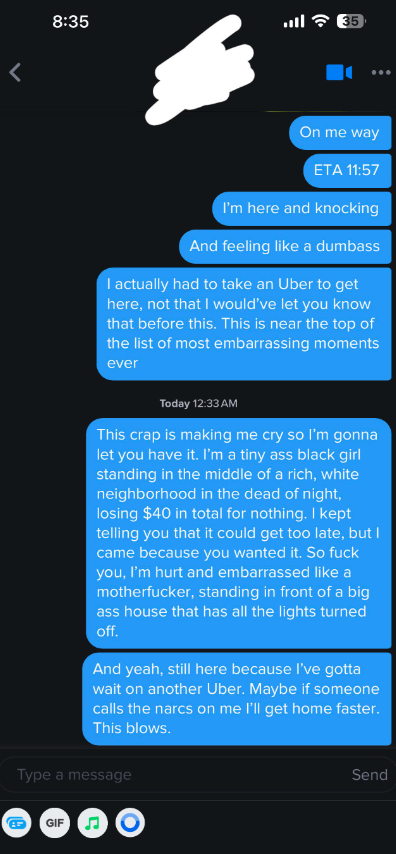Tap the battery indicator in status bar
396x854 pixels.
coord(351,21)
